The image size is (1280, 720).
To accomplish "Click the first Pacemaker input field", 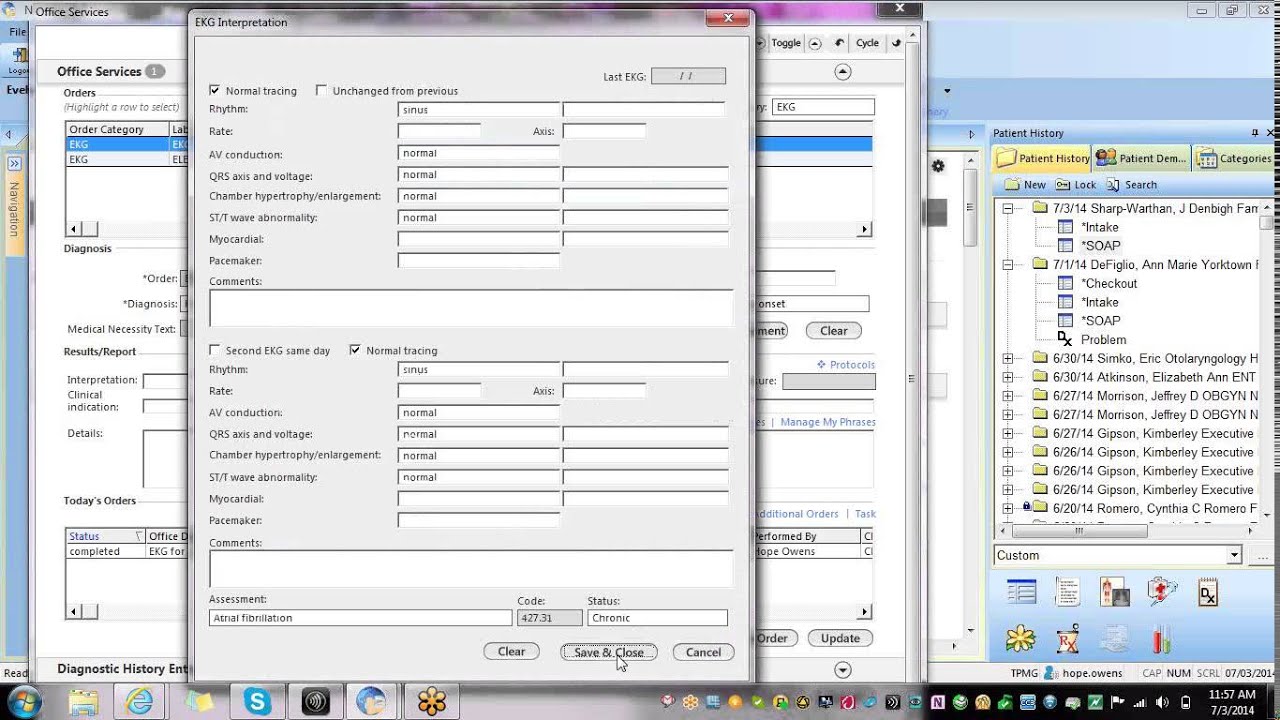I will 478,260.
